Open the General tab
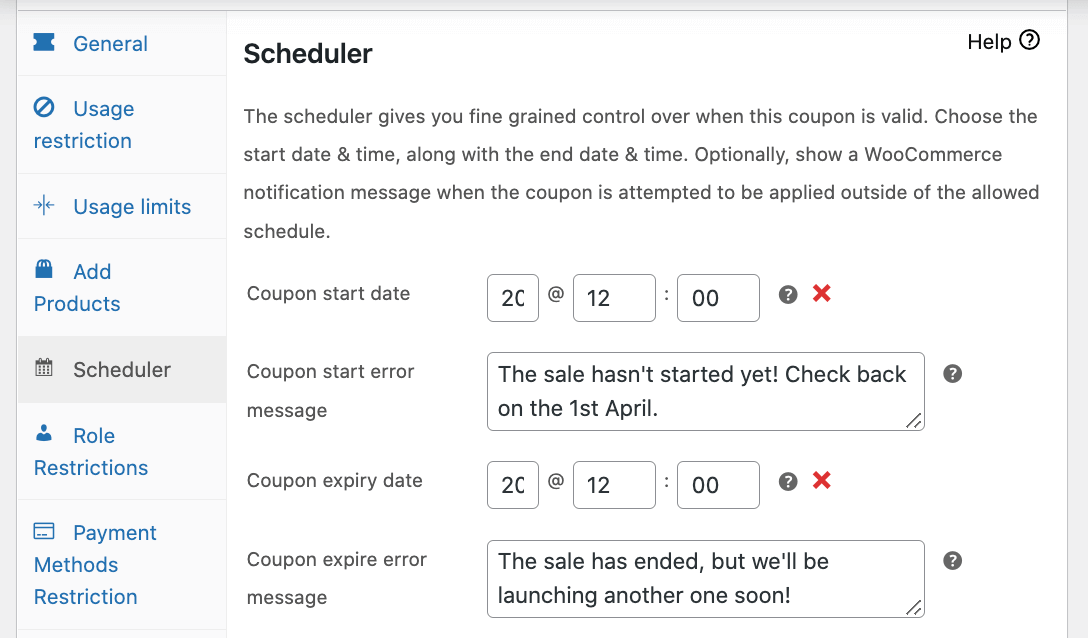Image resolution: width=1088 pixels, height=638 pixels. tap(110, 44)
